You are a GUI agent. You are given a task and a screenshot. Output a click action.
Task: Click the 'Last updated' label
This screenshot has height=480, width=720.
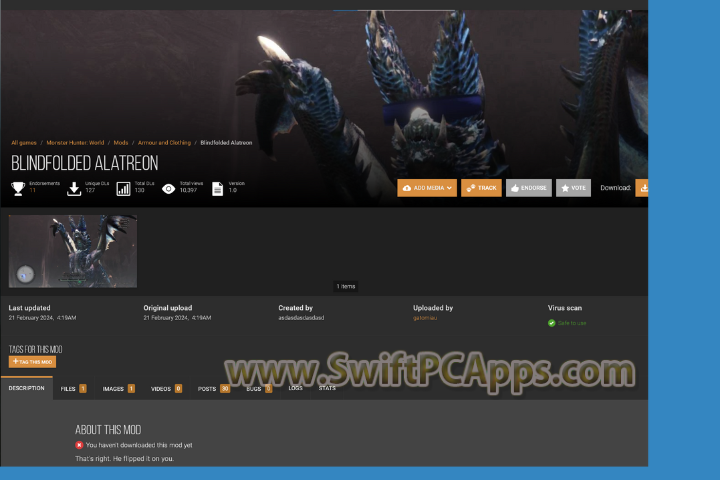click(x=29, y=308)
